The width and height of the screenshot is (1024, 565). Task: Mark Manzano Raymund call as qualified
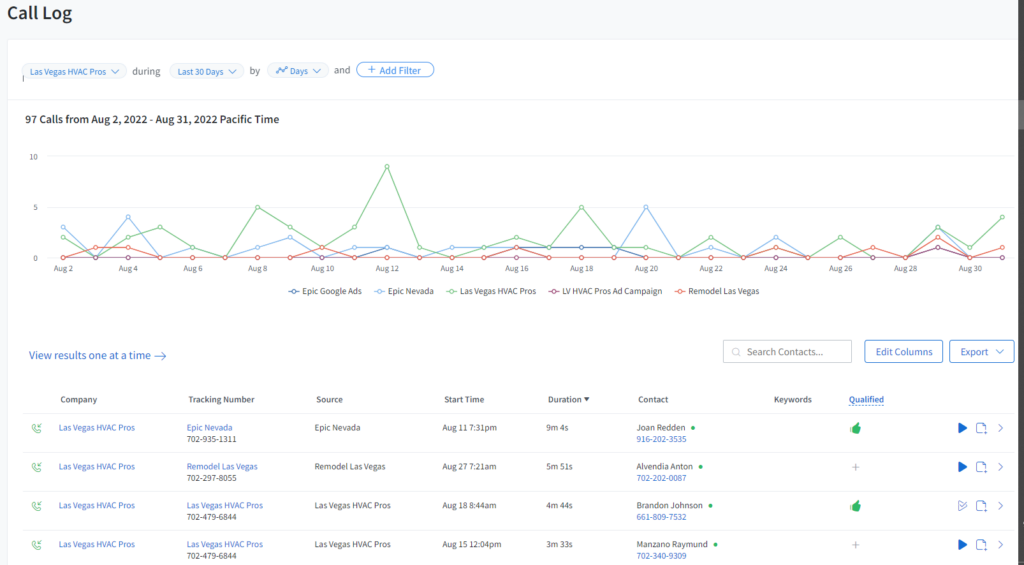pyautogui.click(x=855, y=545)
